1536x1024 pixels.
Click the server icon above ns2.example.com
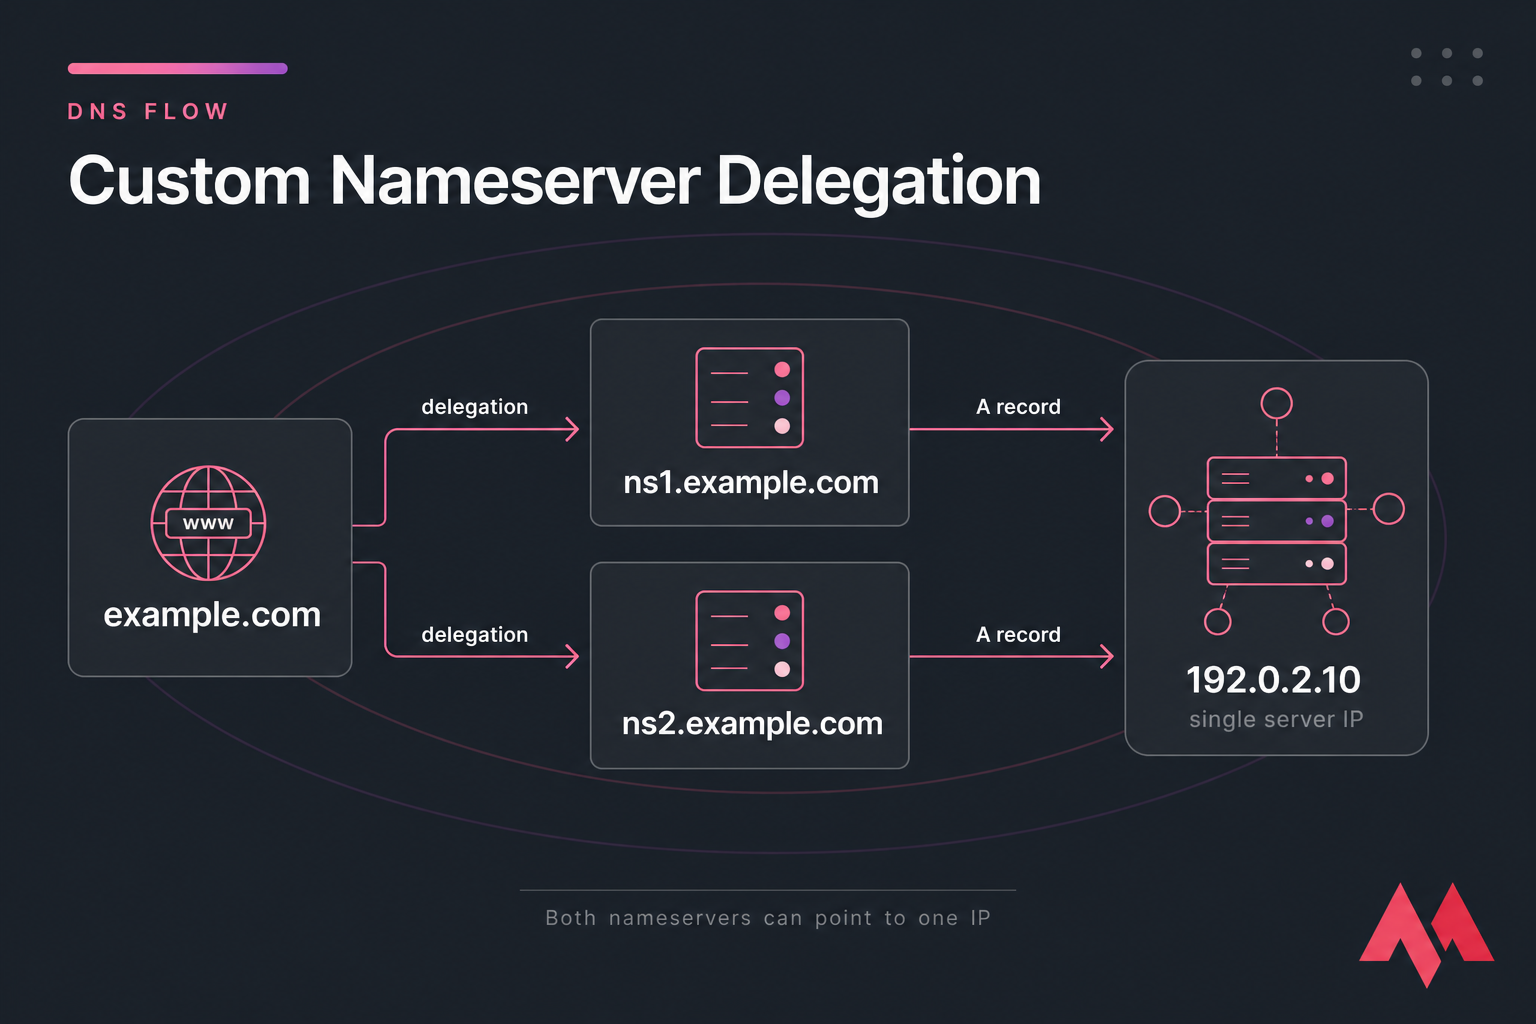click(x=749, y=640)
